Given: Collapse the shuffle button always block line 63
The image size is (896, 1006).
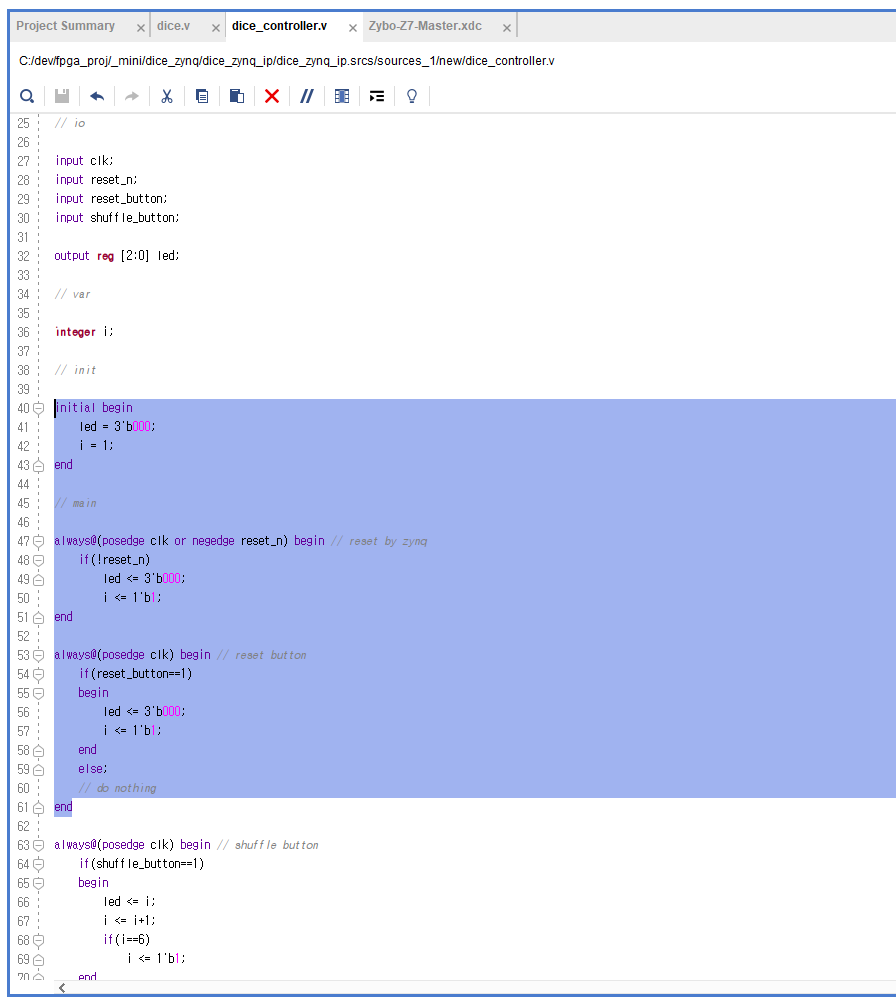Looking at the screenshot, I should [x=38, y=845].
